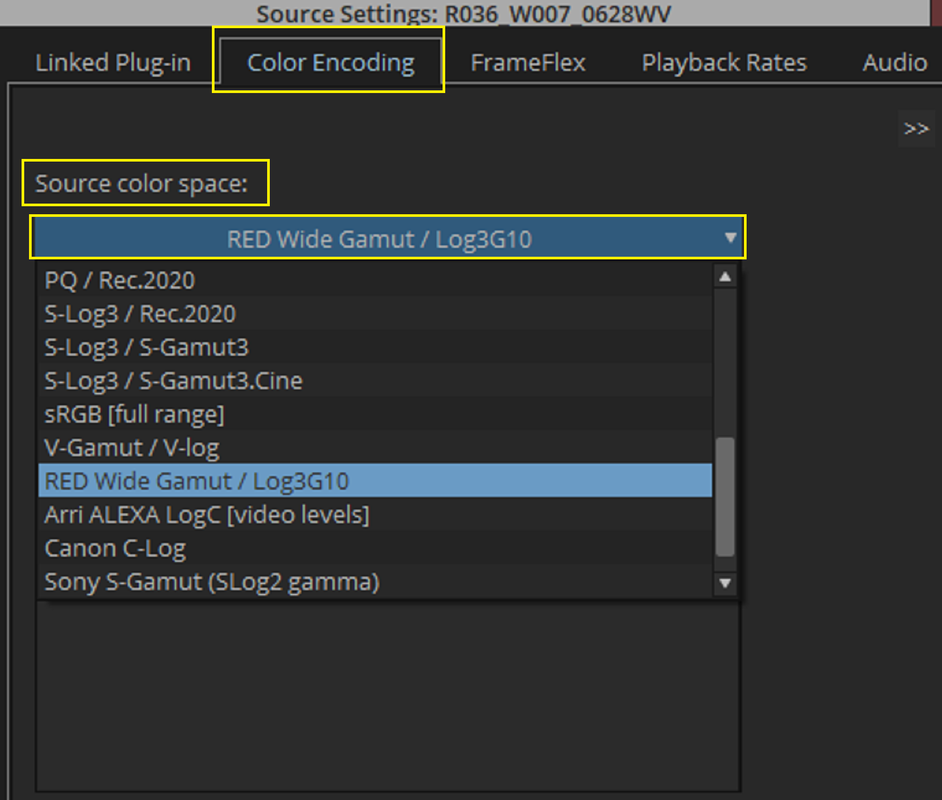Select highlighted RED Wide Gamut / Log3G10 item
This screenshot has height=800, width=942.
pos(375,480)
